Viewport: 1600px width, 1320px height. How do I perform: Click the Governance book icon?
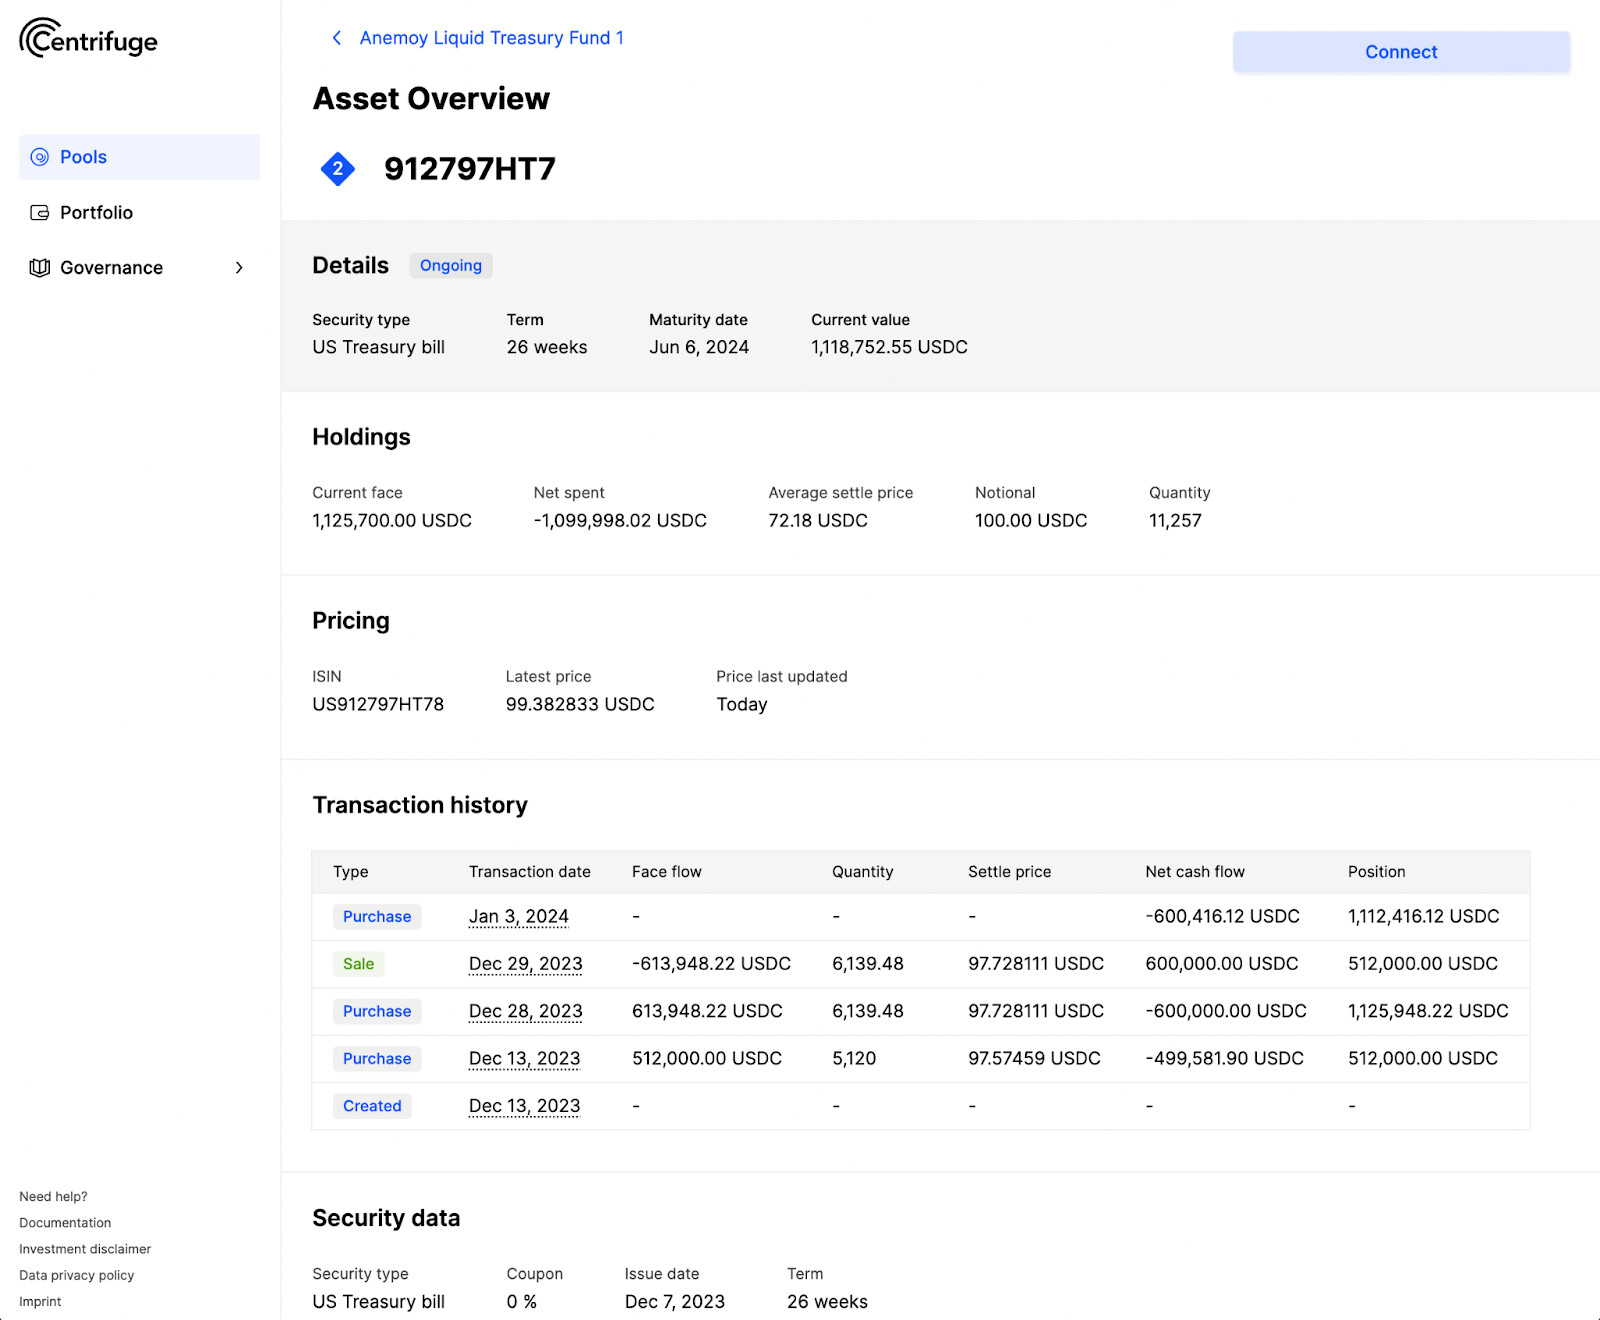[x=40, y=268]
